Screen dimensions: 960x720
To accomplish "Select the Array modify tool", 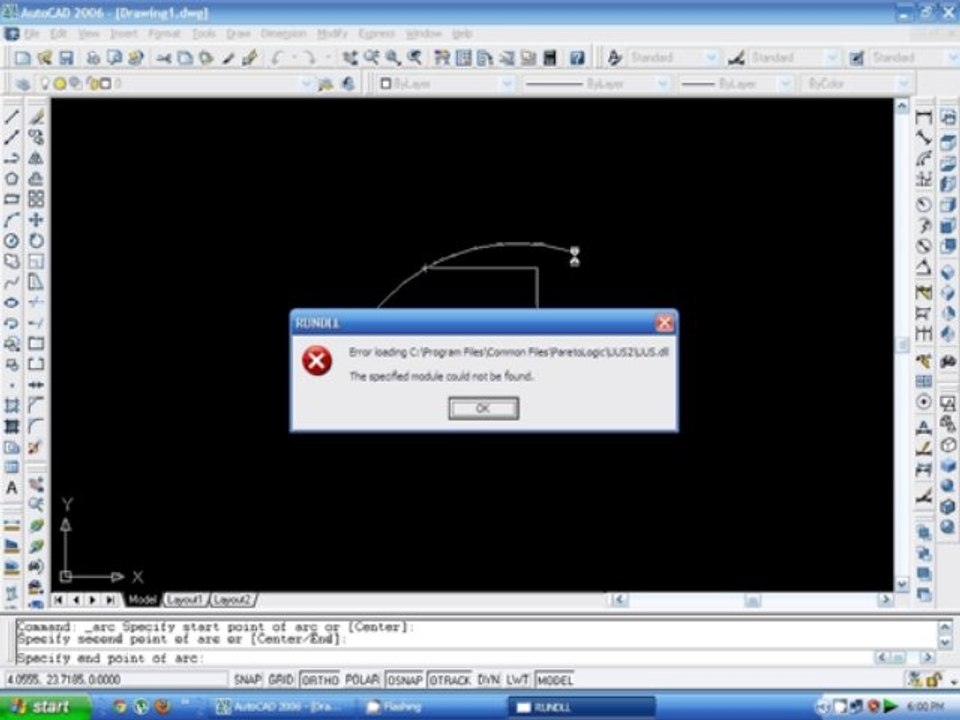I will coord(36,199).
